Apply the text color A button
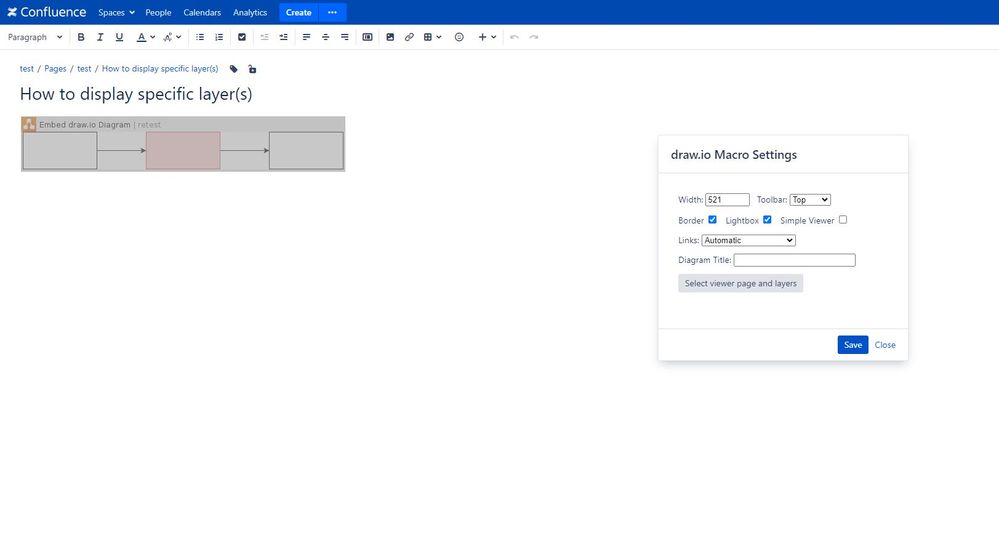 141,37
